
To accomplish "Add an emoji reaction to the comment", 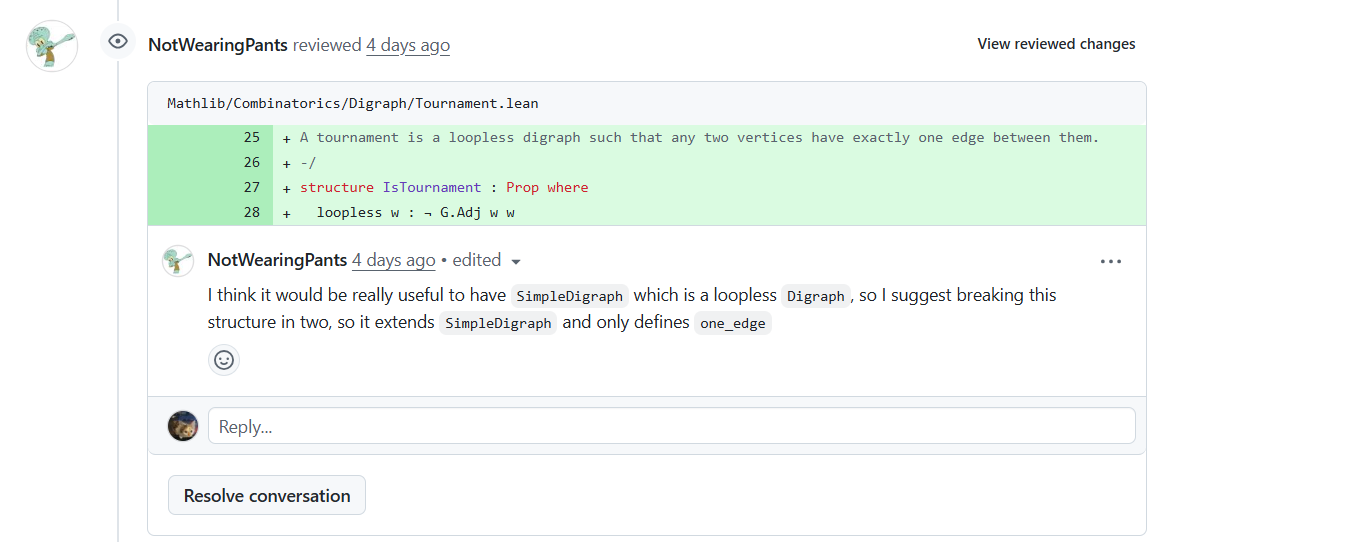I will point(224,360).
